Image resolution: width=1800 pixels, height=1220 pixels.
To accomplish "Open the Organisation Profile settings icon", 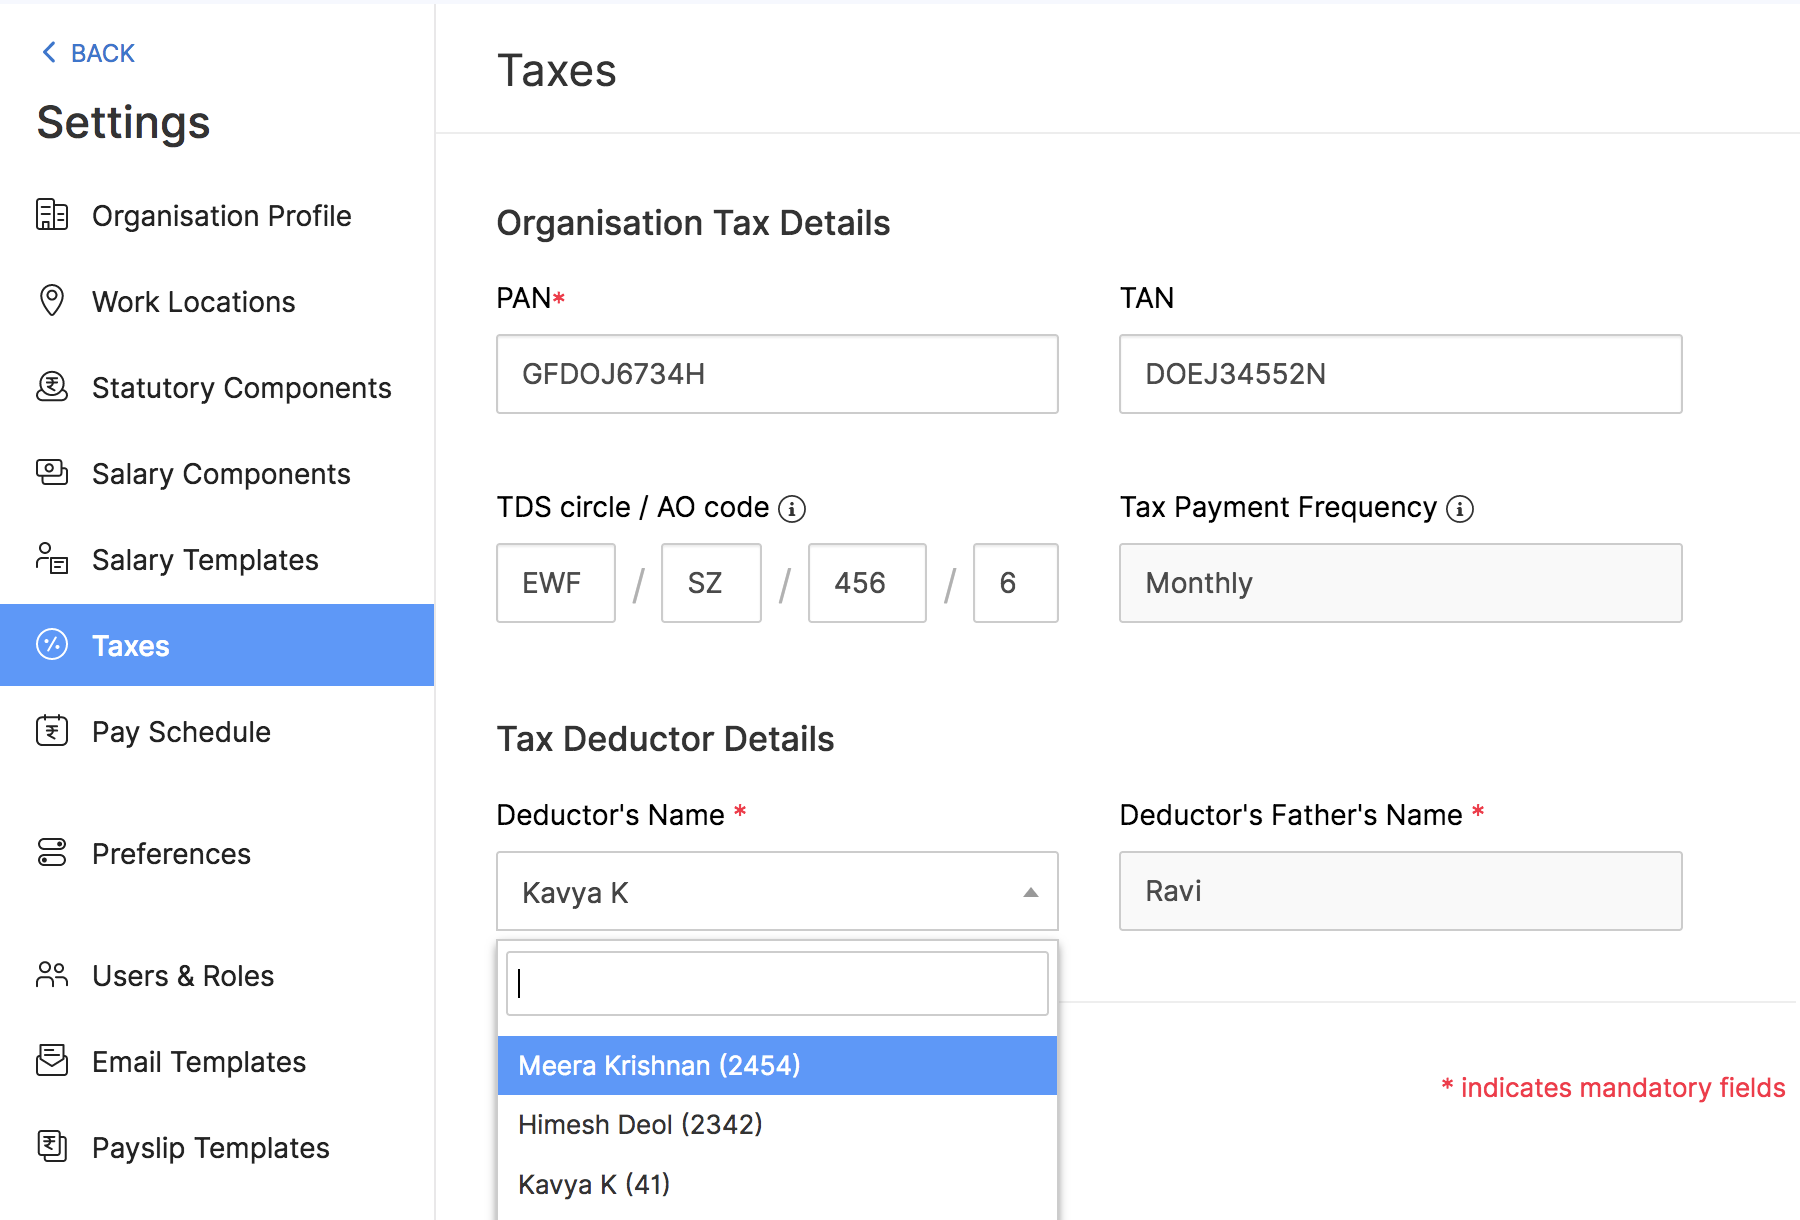I will click(51, 215).
